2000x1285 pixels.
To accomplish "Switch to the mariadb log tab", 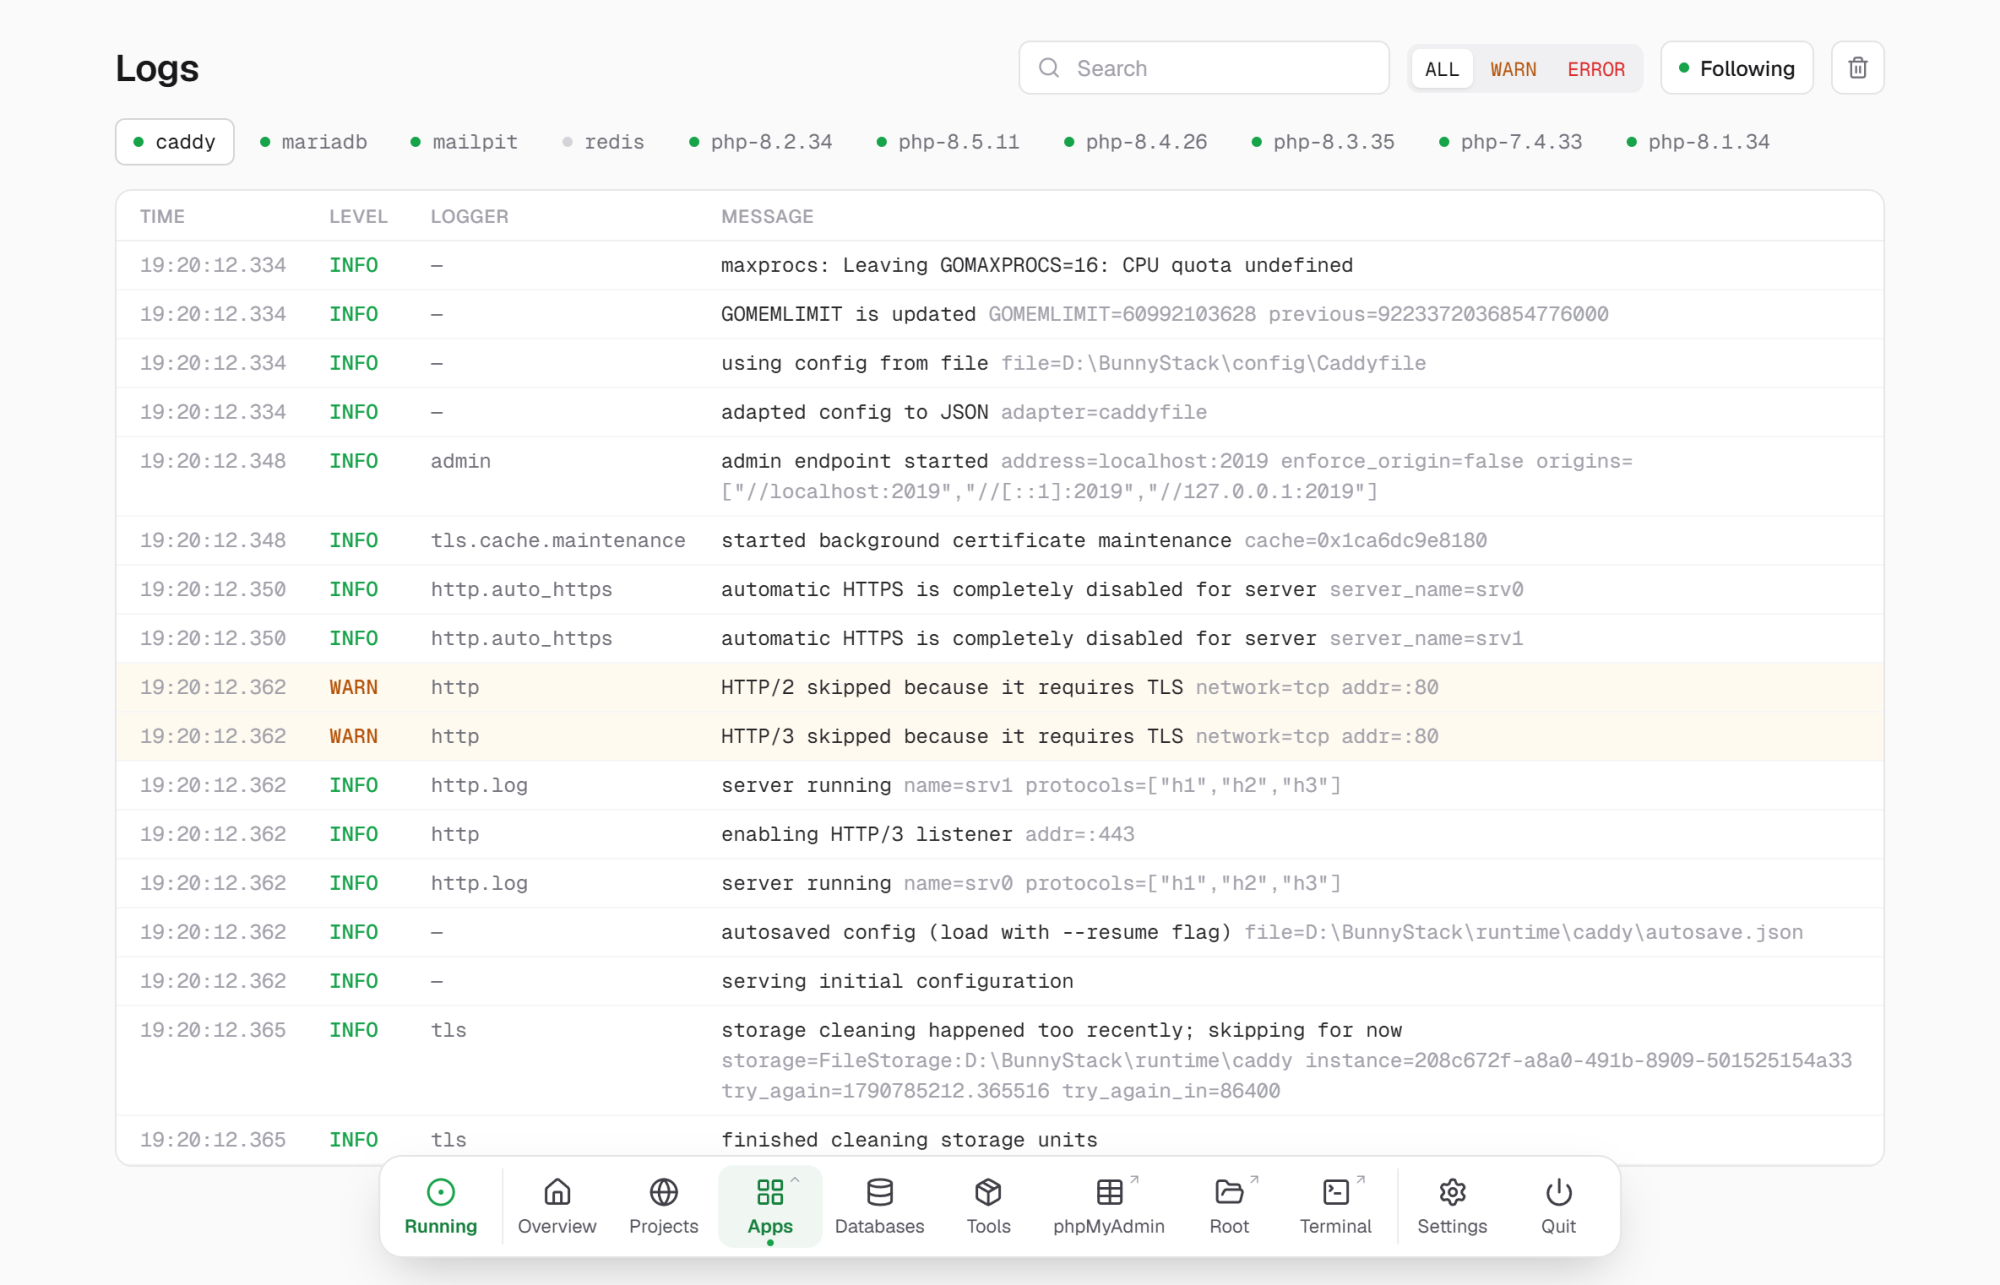I will click(x=313, y=142).
